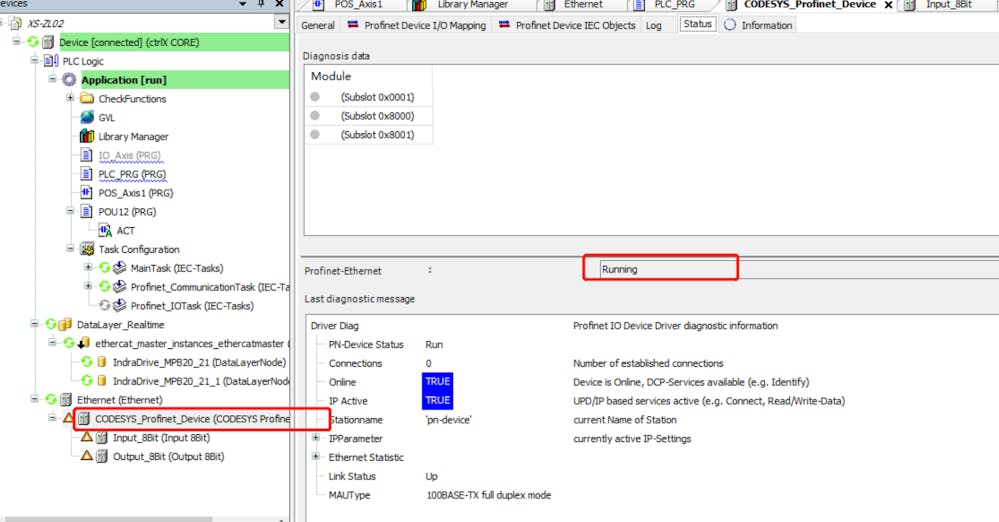Click the ACT action icon under POU12

[x=106, y=231]
